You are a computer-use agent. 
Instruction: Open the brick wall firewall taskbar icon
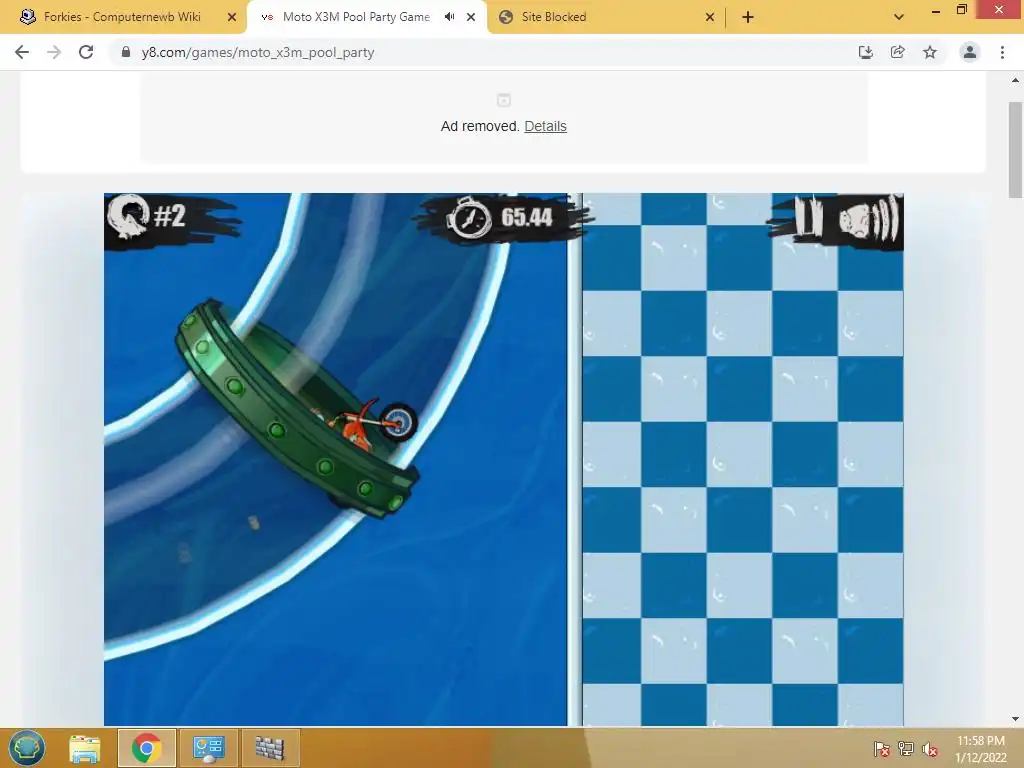tap(270, 748)
